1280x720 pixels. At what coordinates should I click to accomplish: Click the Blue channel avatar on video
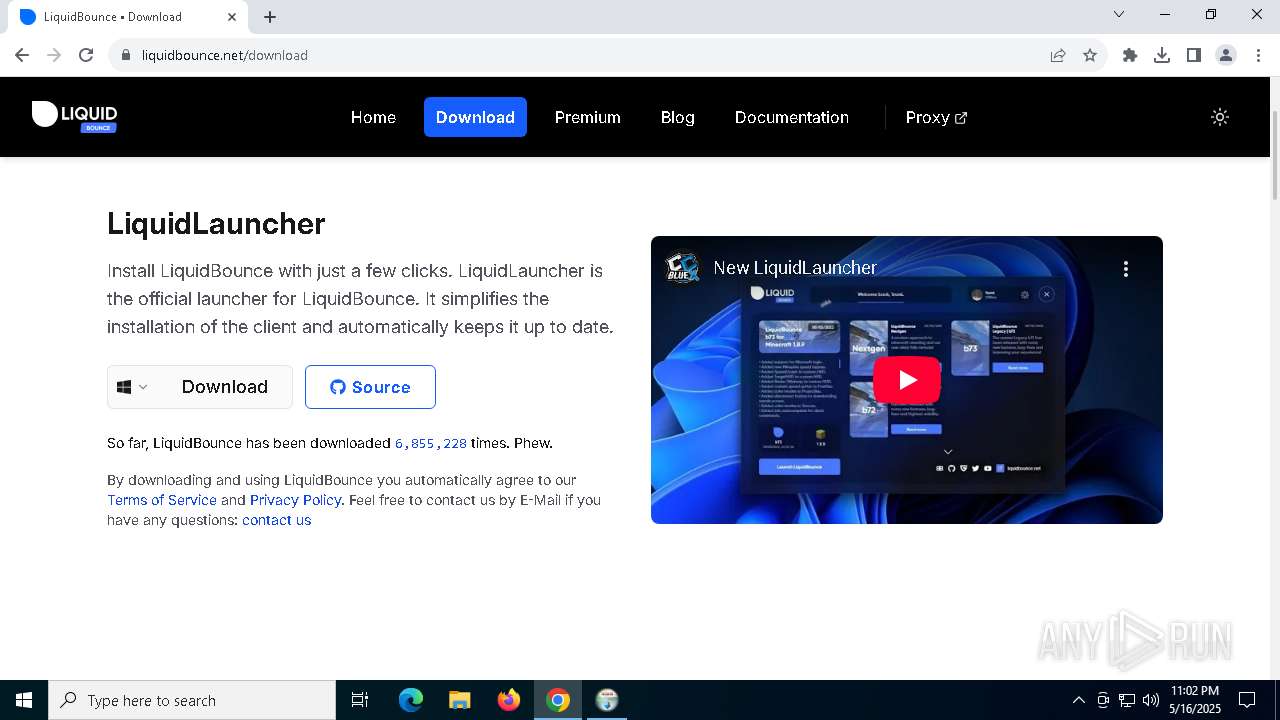[683, 268]
